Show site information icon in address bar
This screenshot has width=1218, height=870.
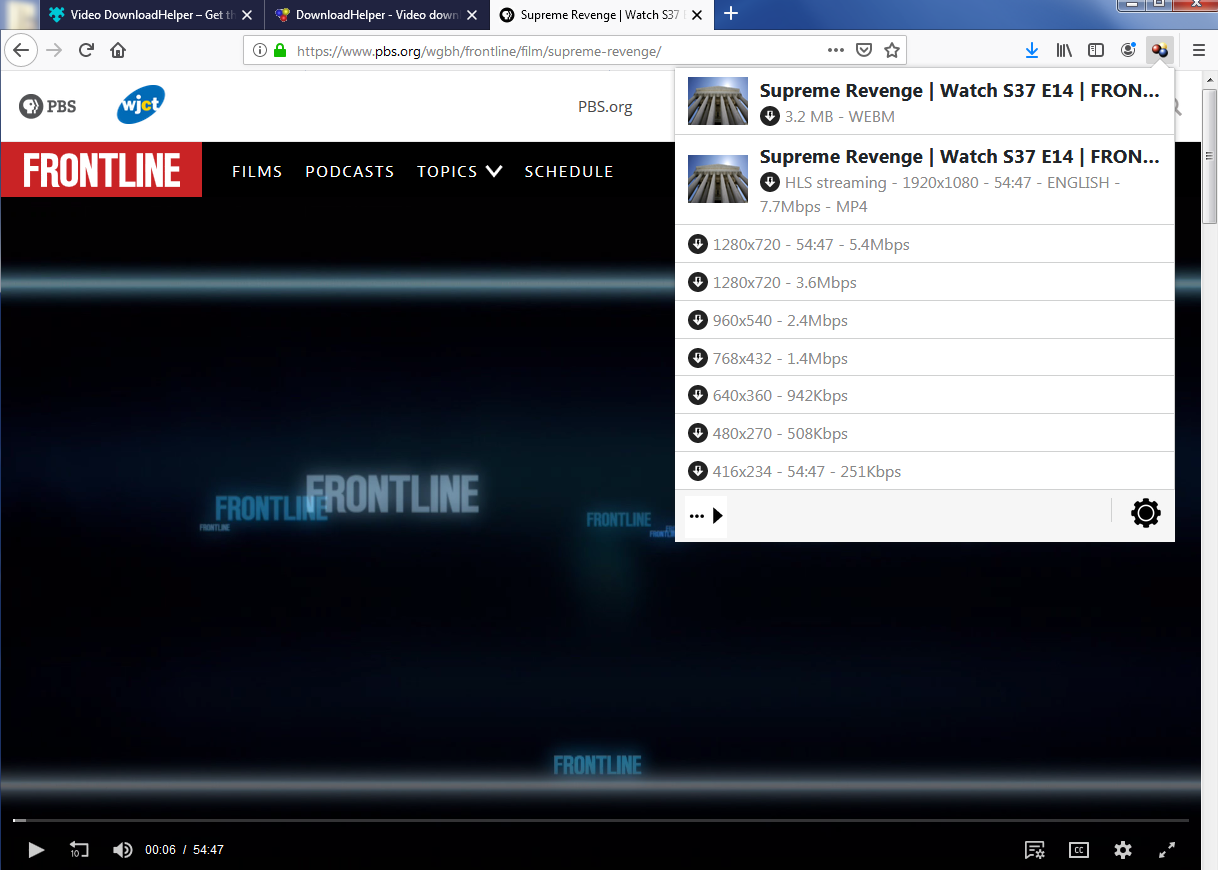[260, 50]
